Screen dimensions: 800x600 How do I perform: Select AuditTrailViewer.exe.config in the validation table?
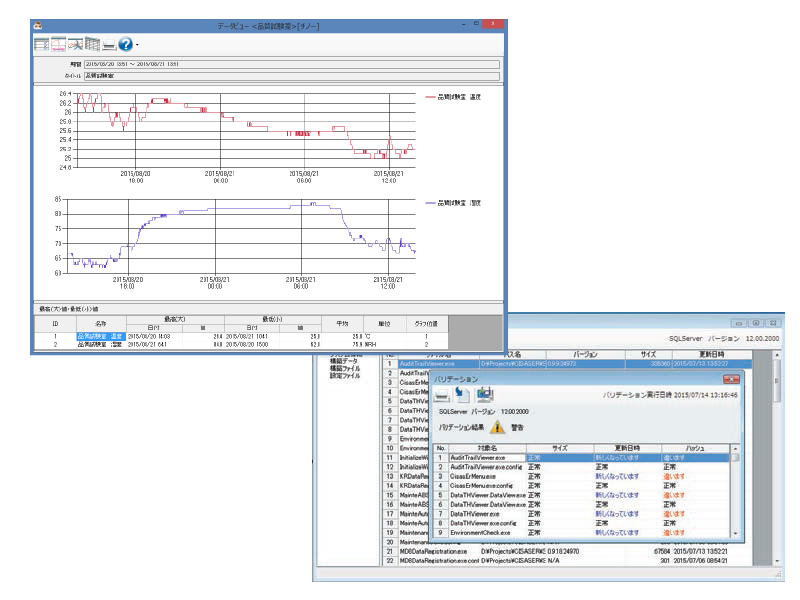pyautogui.click(x=582, y=467)
